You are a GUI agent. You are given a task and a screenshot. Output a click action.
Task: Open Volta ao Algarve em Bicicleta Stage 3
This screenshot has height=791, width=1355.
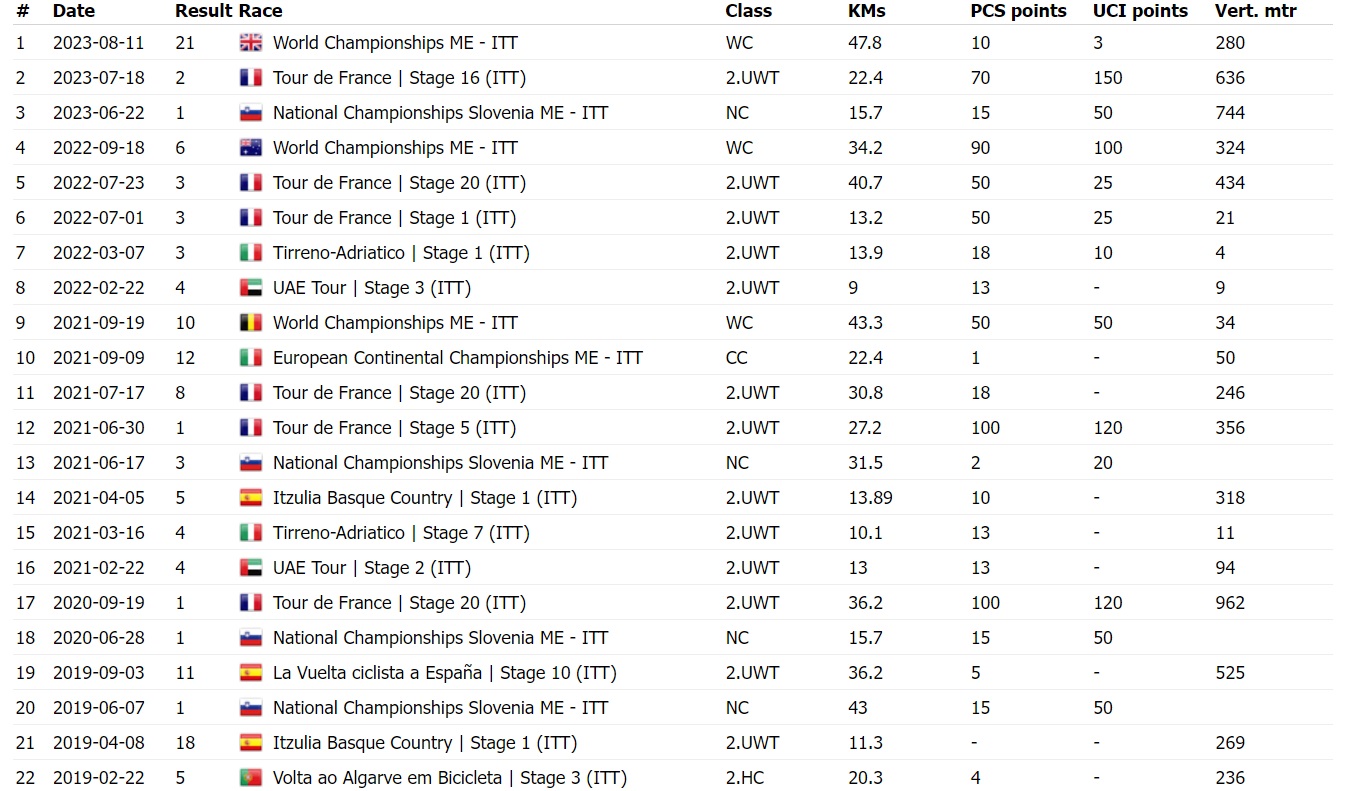[449, 778]
